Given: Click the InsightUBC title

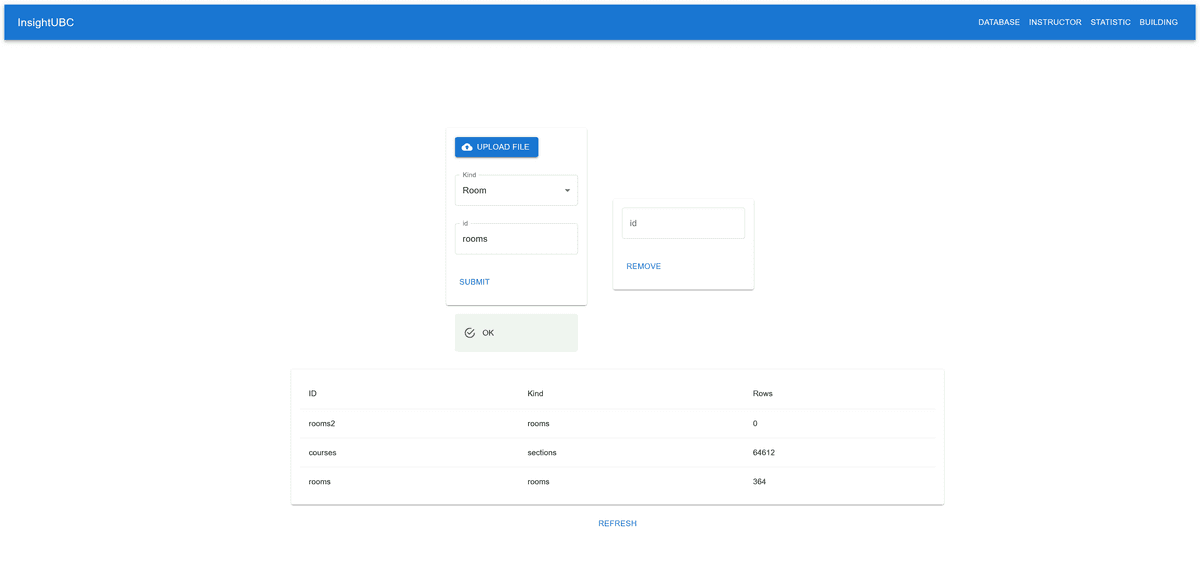Looking at the screenshot, I should coord(46,22).
